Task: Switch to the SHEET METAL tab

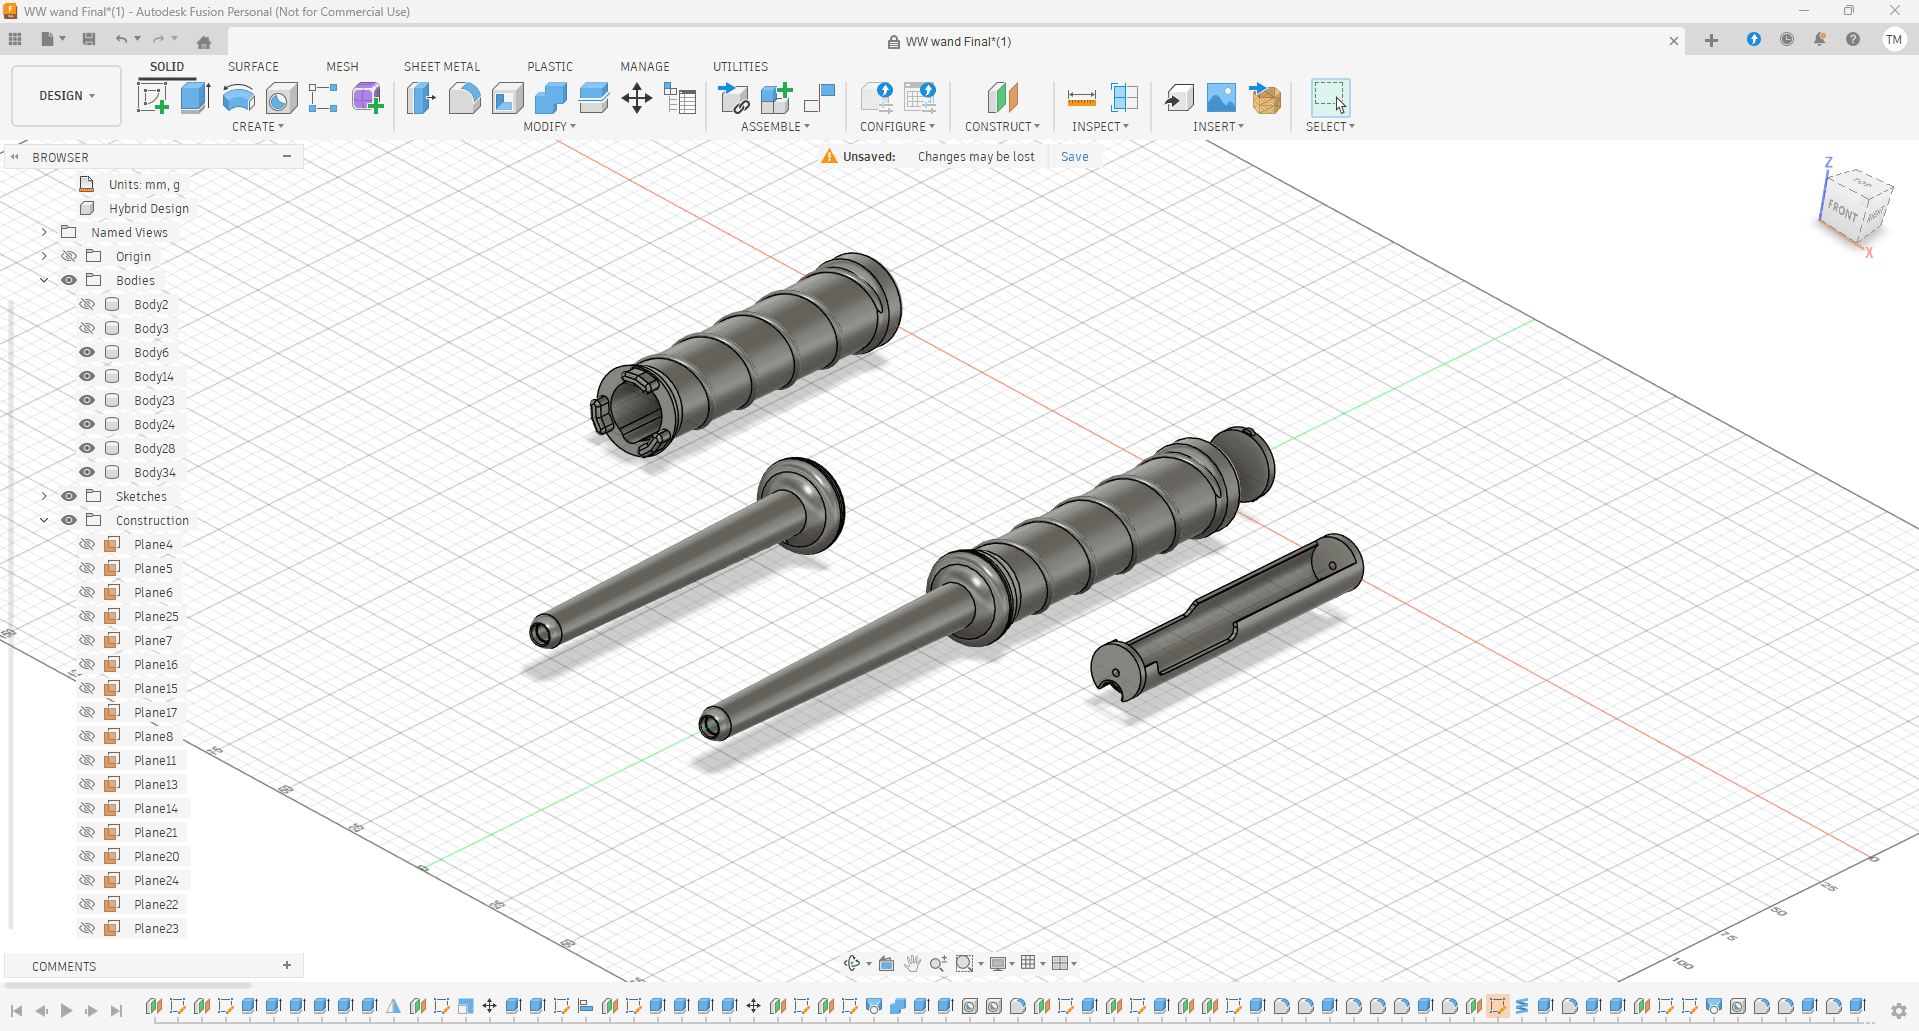Action: click(x=442, y=67)
